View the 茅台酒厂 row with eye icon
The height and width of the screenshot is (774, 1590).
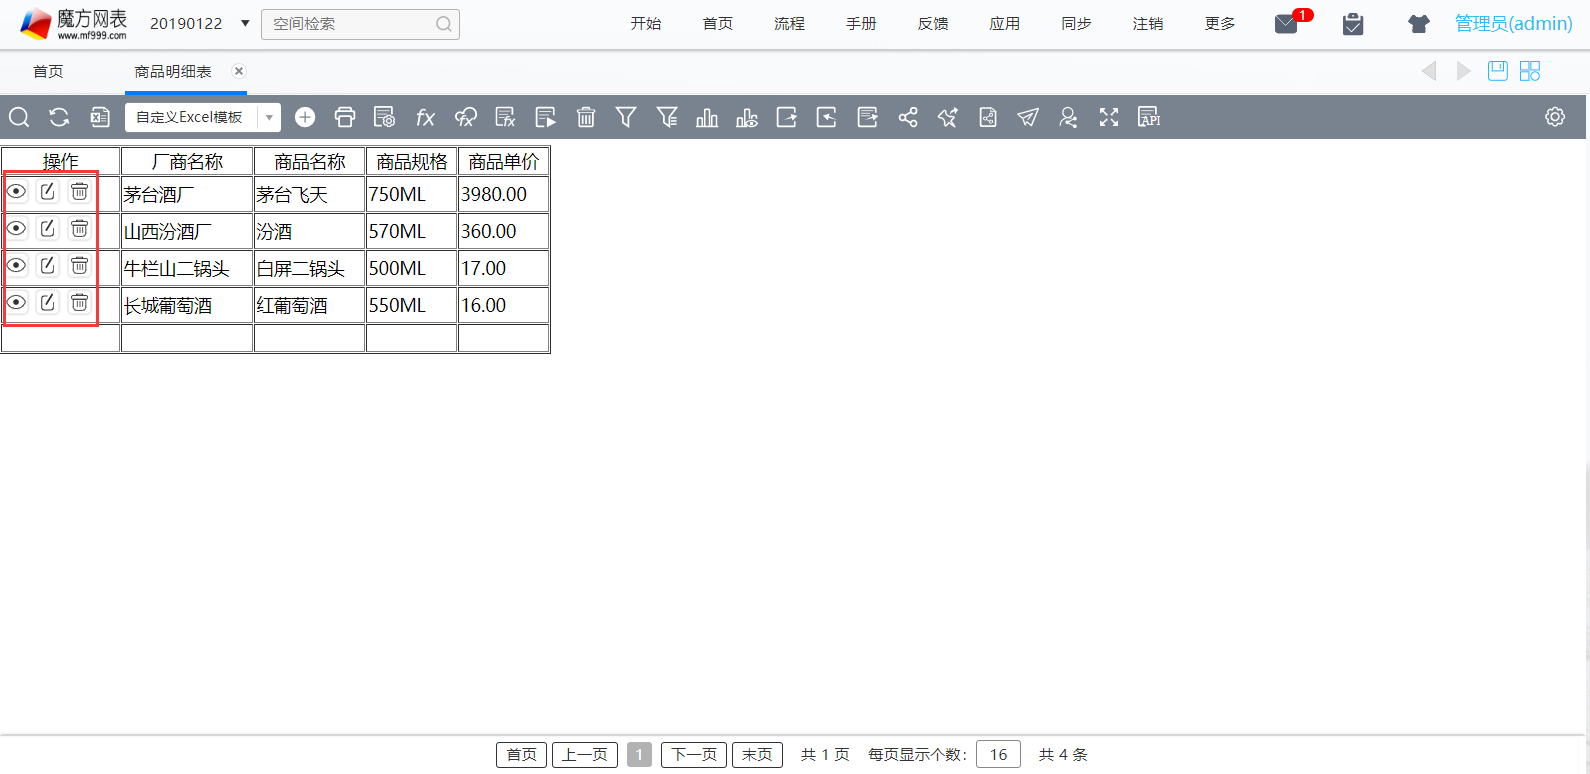tap(17, 191)
